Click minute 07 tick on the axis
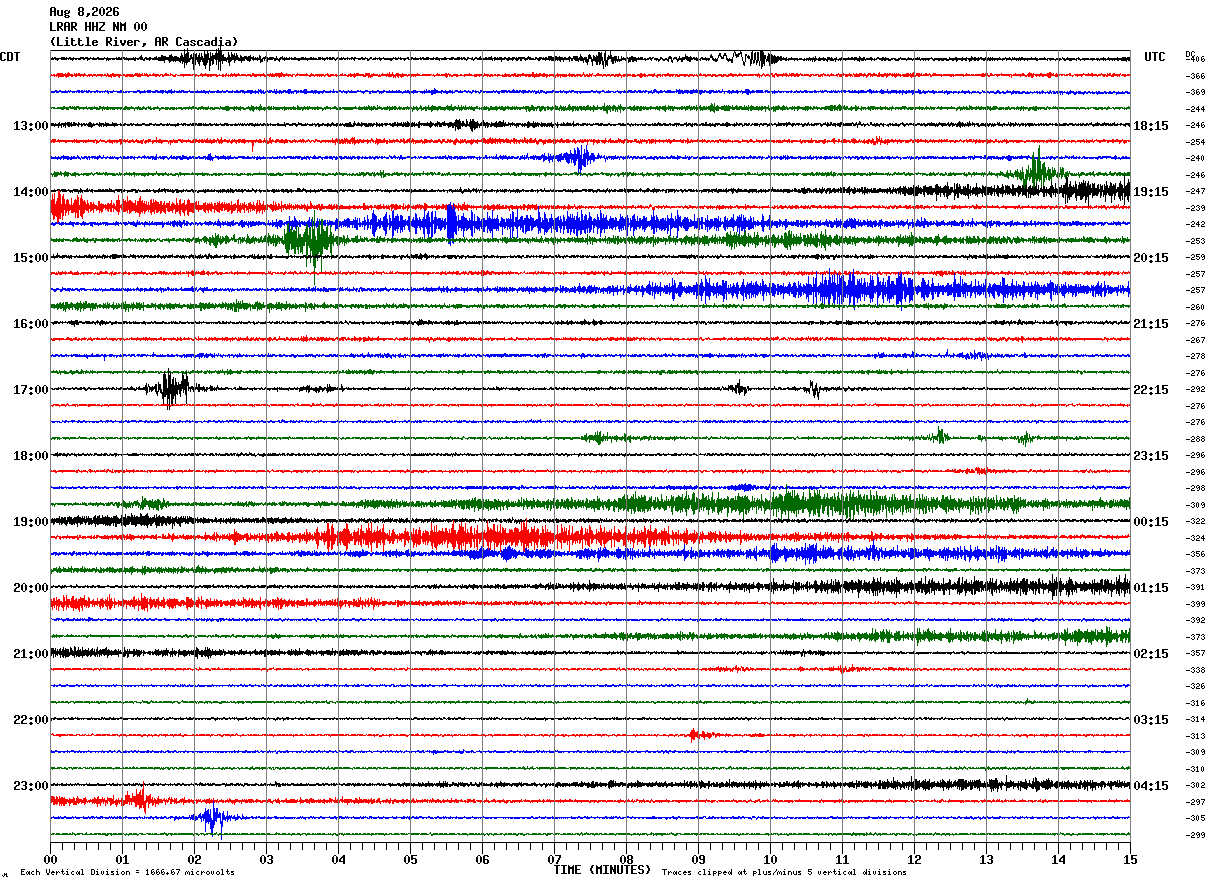Viewport: 1210px width, 886px height. pos(554,859)
